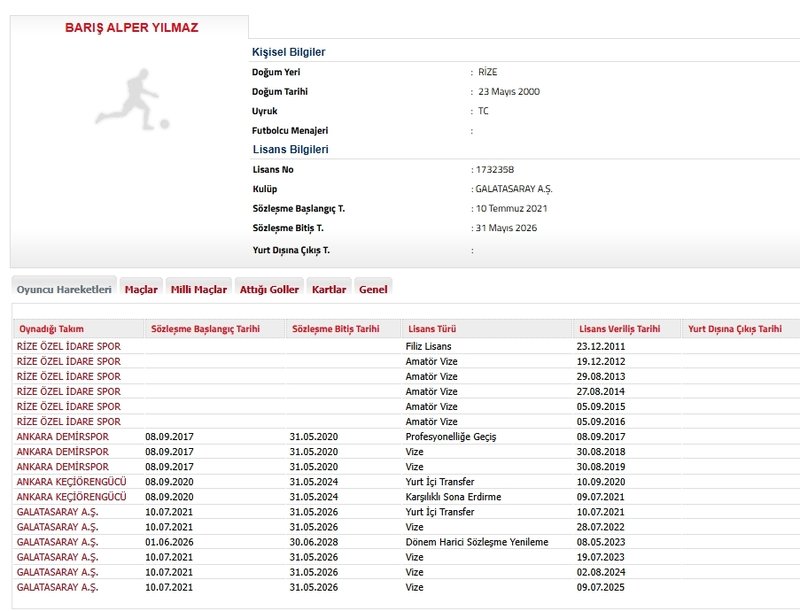Image resolution: width=800 pixels, height=611 pixels.
Task: Click the Sözleşme Başlangıç Tarihi column header
Action: point(207,329)
